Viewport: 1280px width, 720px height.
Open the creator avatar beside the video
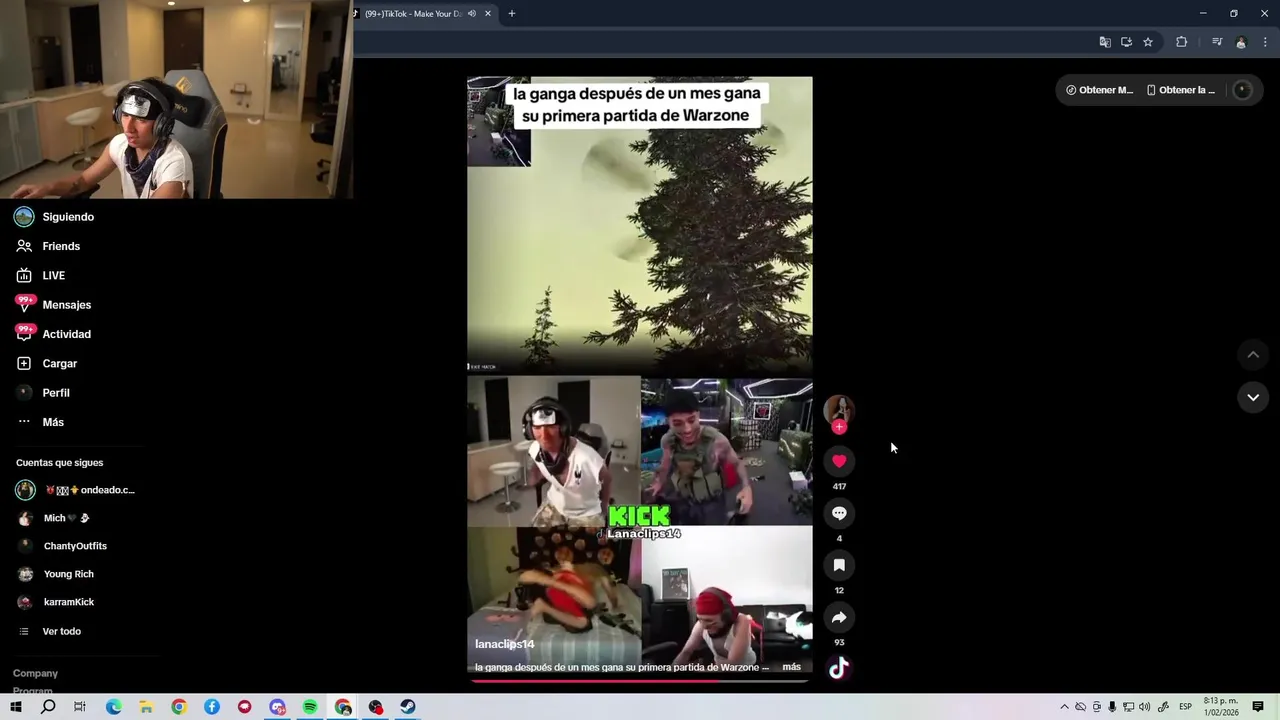click(838, 409)
